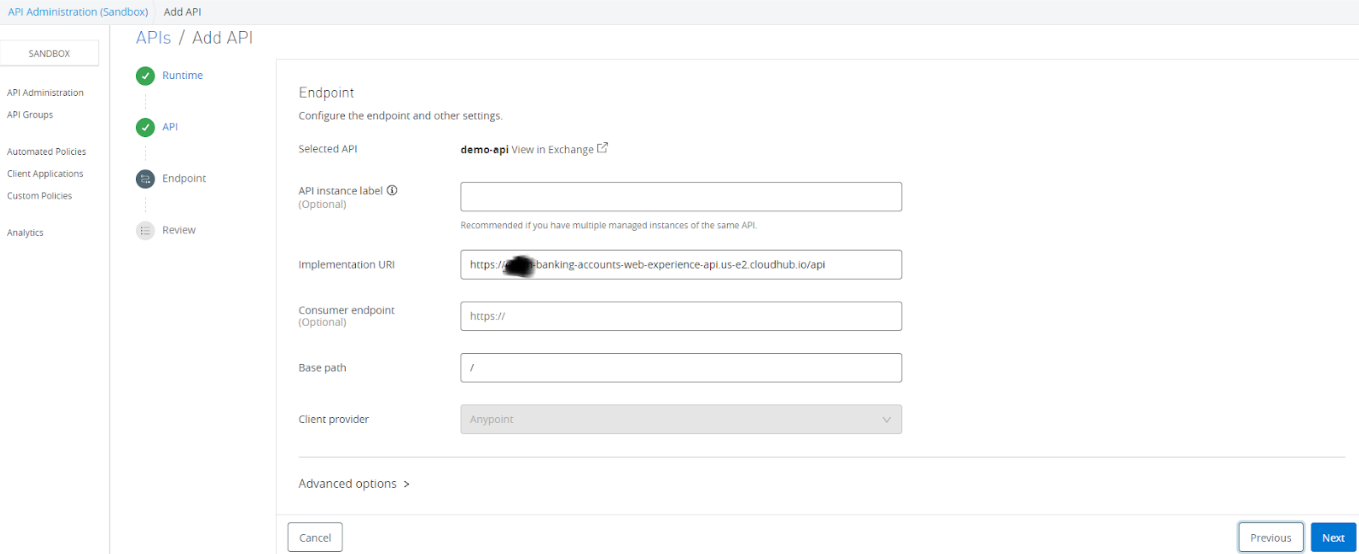Open API Administration in the sidebar
Image resolution: width=1359 pixels, height=554 pixels.
click(45, 93)
